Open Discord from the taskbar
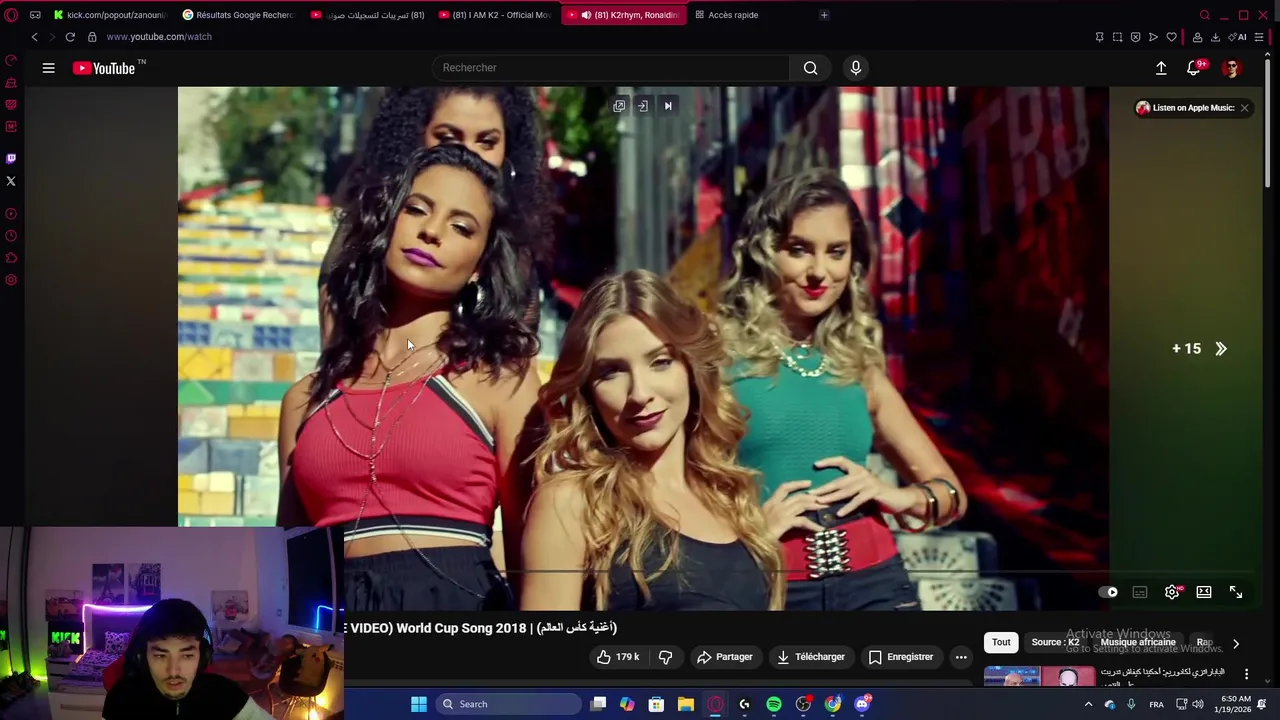The width and height of the screenshot is (1280, 720). (x=862, y=704)
